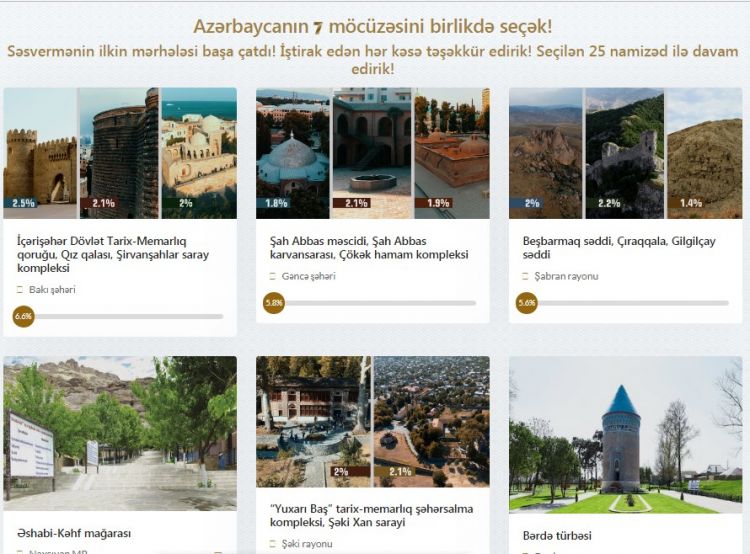
Task: Open the "Yuxarı Baş" tarix-memarlıq title link
Action: coord(371,515)
